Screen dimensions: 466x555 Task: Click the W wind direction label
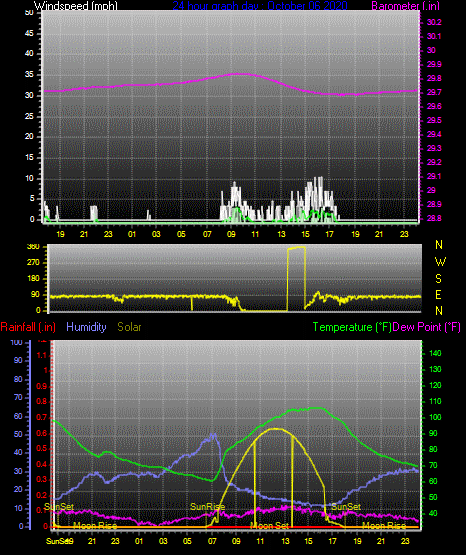[440, 262]
